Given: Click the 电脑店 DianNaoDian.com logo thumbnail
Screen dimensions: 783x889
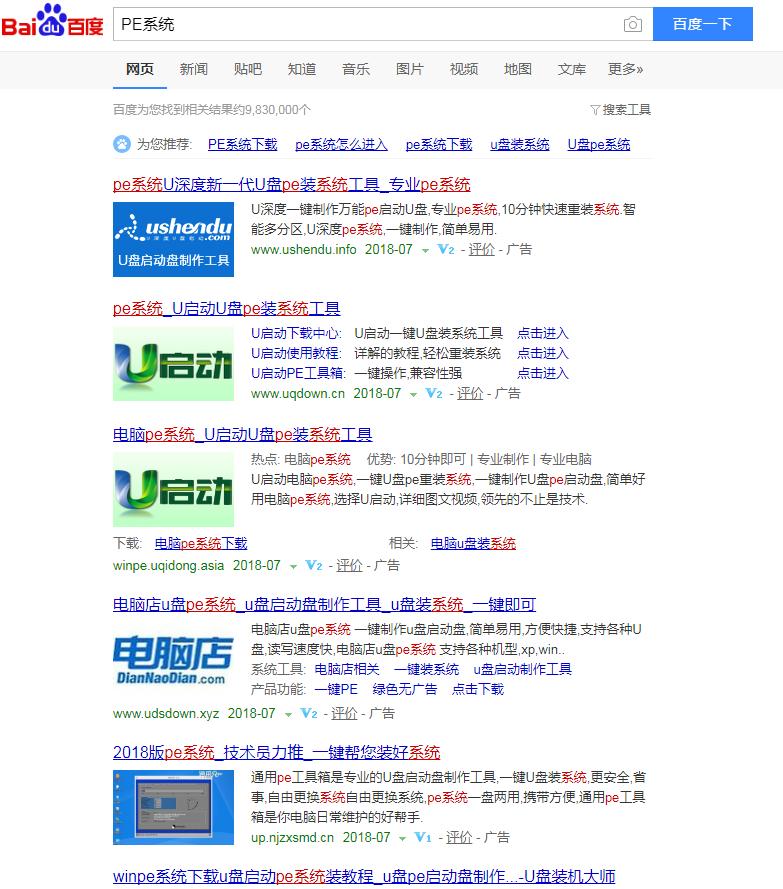Looking at the screenshot, I should point(173,659).
